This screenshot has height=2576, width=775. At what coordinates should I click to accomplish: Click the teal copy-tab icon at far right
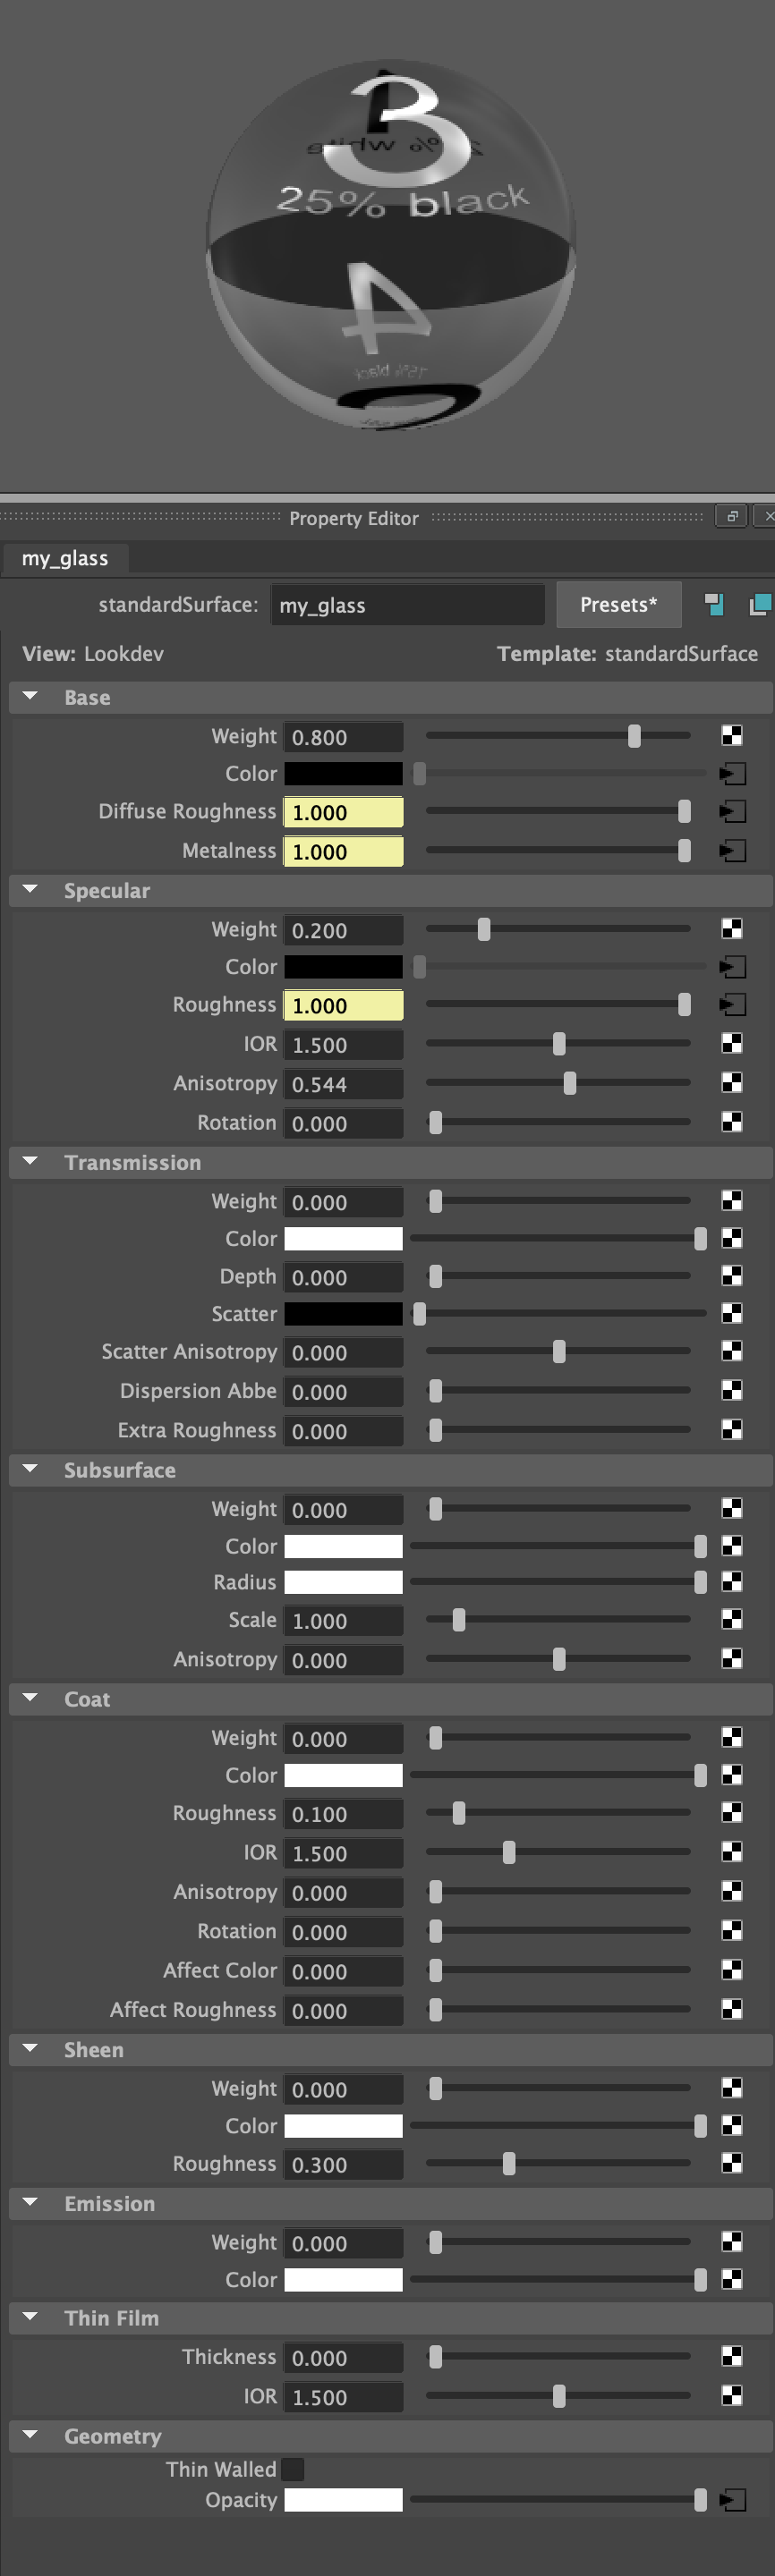pyautogui.click(x=760, y=604)
